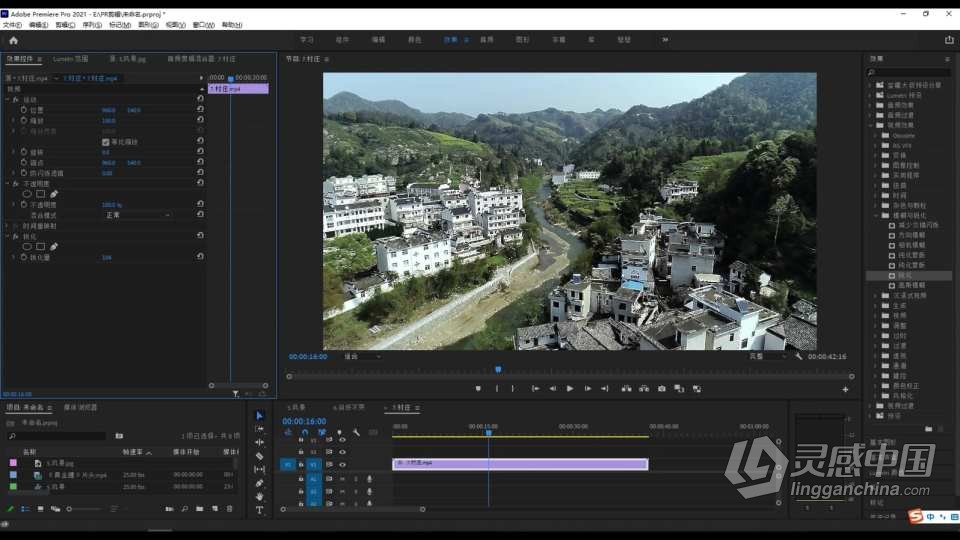Viewport: 960px width, 540px height.
Task: Select free draw bezier pen under Sharpen
Action: tap(54, 247)
